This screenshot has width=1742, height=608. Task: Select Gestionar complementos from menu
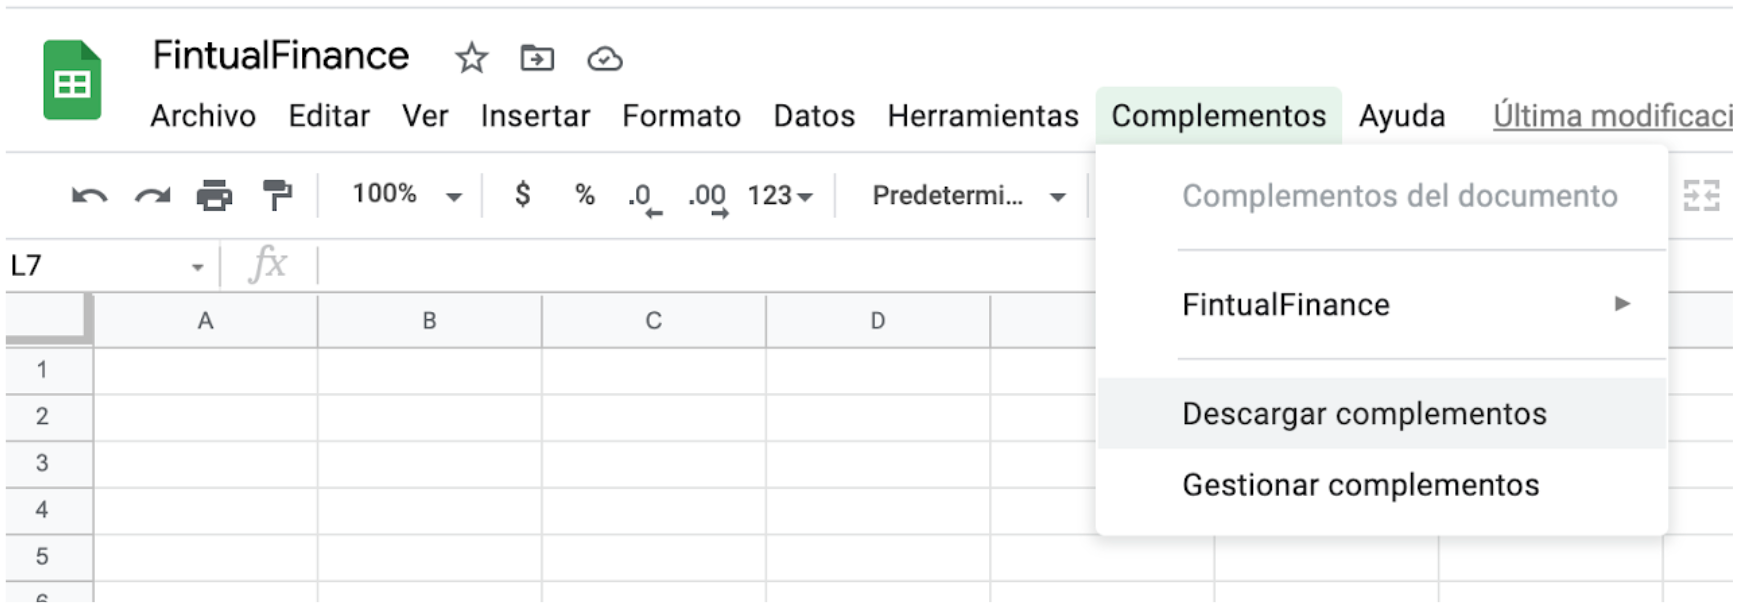coord(1360,485)
